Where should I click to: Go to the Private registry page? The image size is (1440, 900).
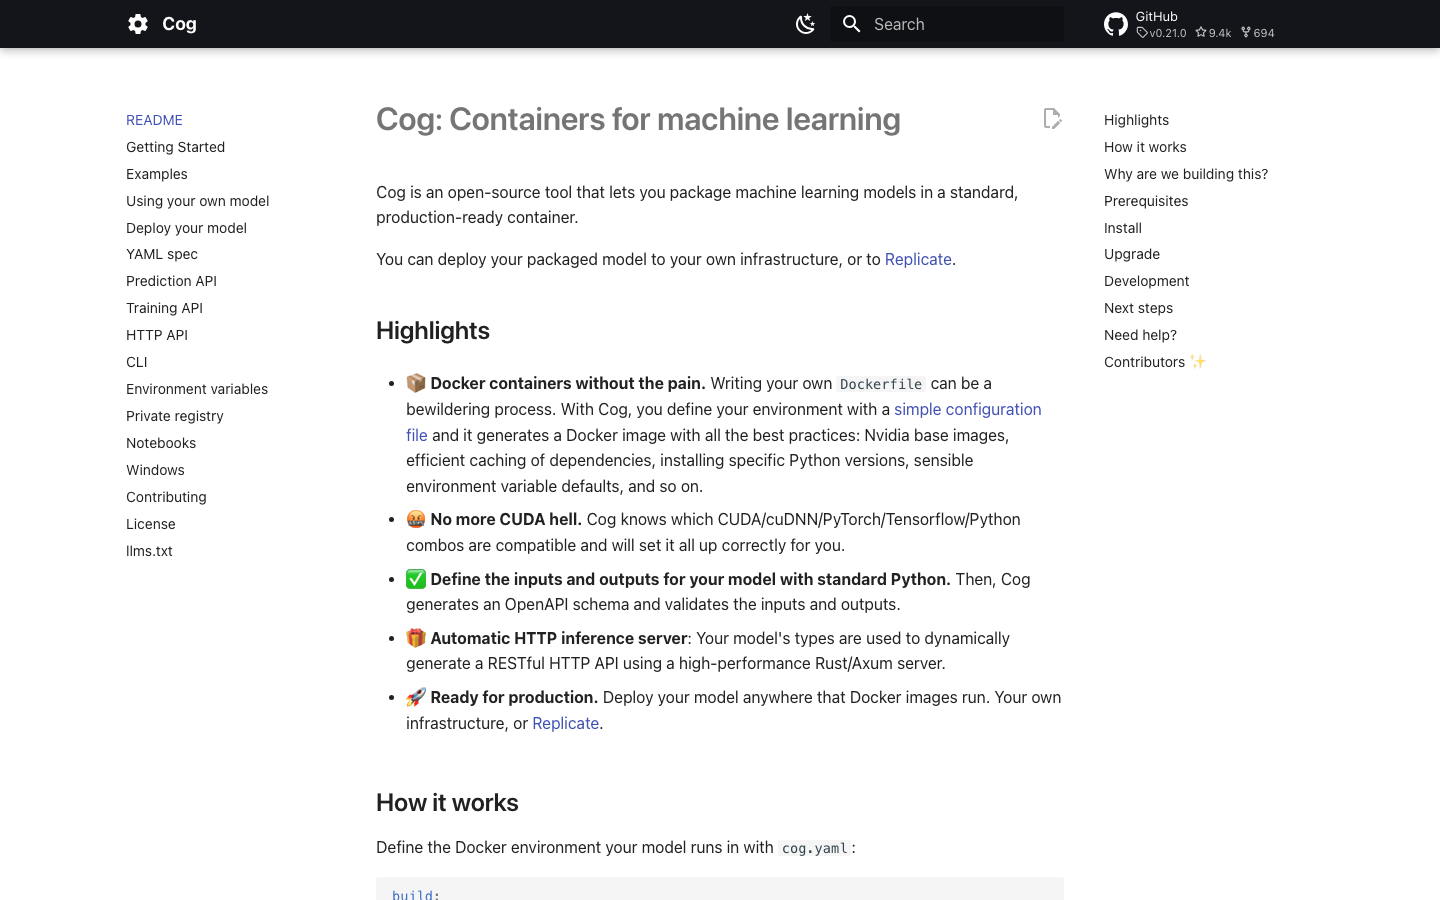pyautogui.click(x=175, y=416)
